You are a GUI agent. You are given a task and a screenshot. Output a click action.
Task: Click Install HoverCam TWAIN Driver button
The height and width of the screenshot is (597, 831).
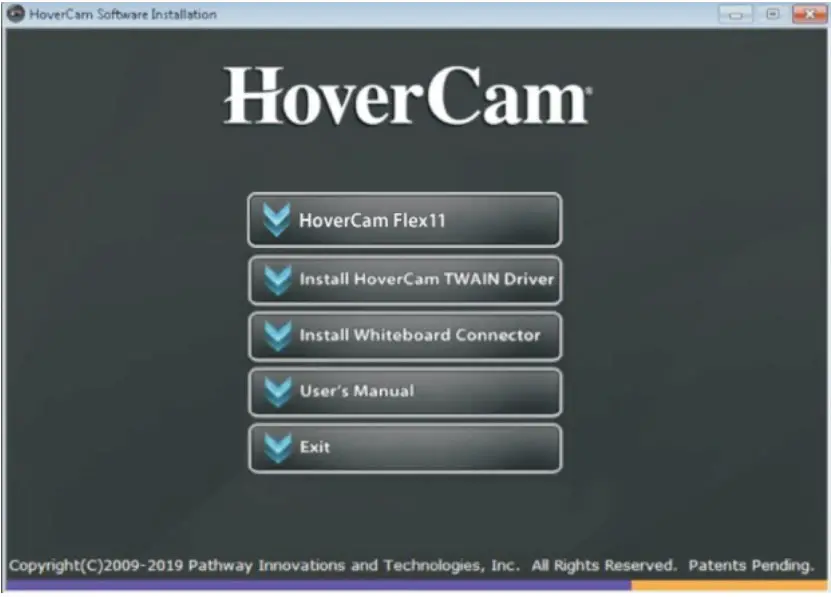(404, 280)
